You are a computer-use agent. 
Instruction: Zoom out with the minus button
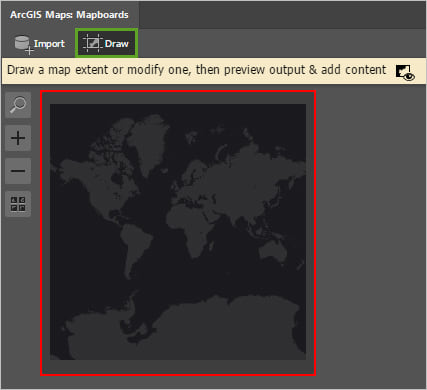18,171
